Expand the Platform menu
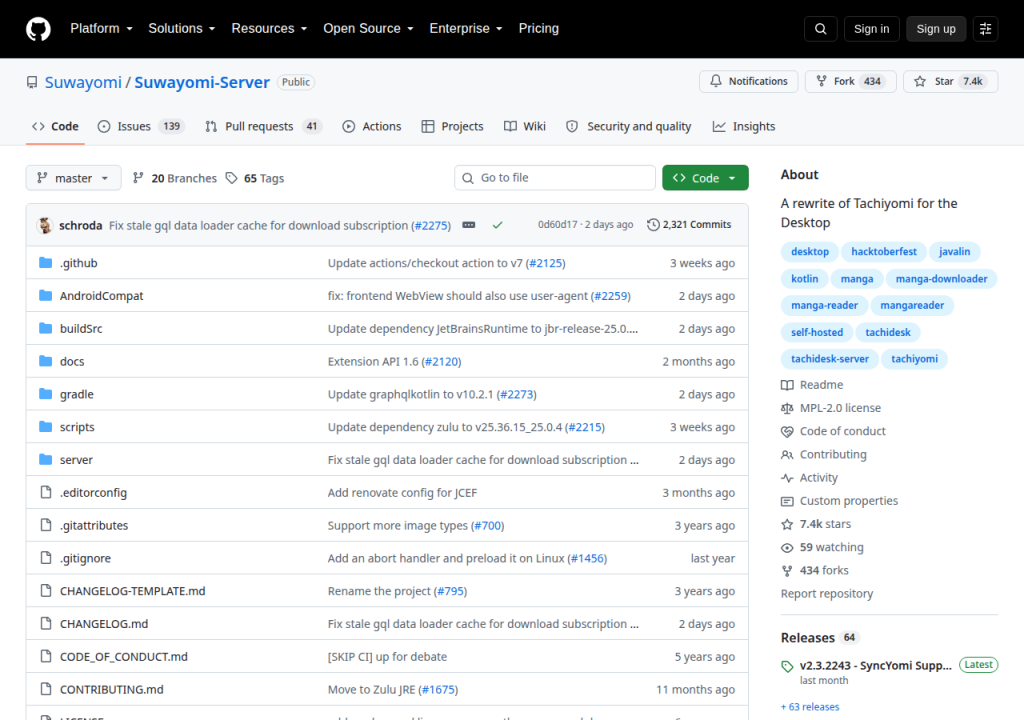 coord(101,29)
